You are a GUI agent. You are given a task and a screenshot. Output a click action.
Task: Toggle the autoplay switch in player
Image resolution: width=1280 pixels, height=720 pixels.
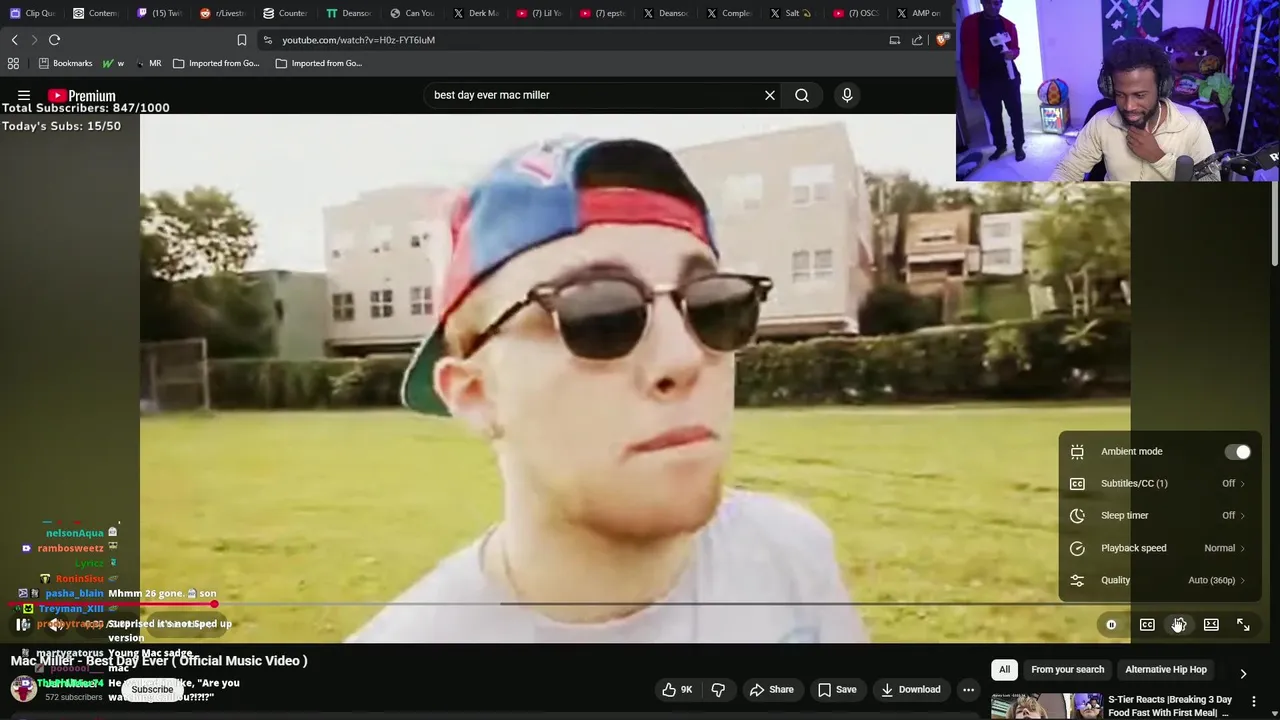tap(1111, 625)
